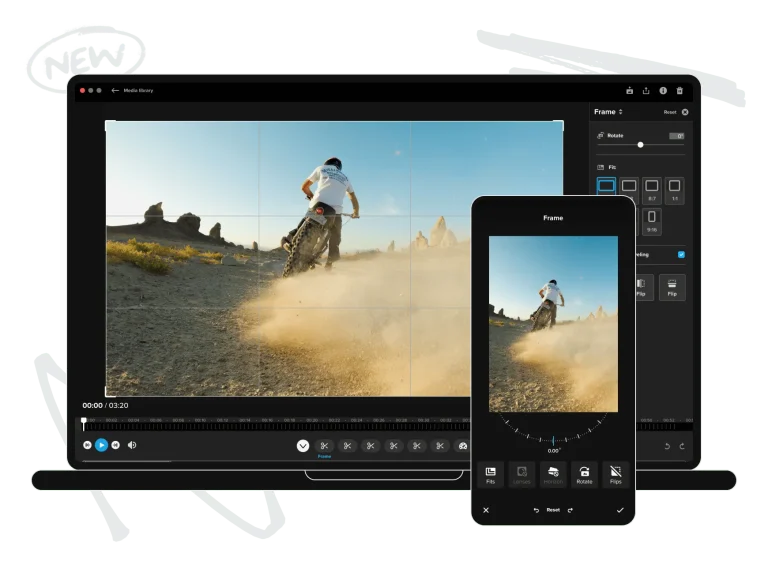768x565 pixels.
Task: Select the 1:1 fit option
Action: click(x=674, y=190)
